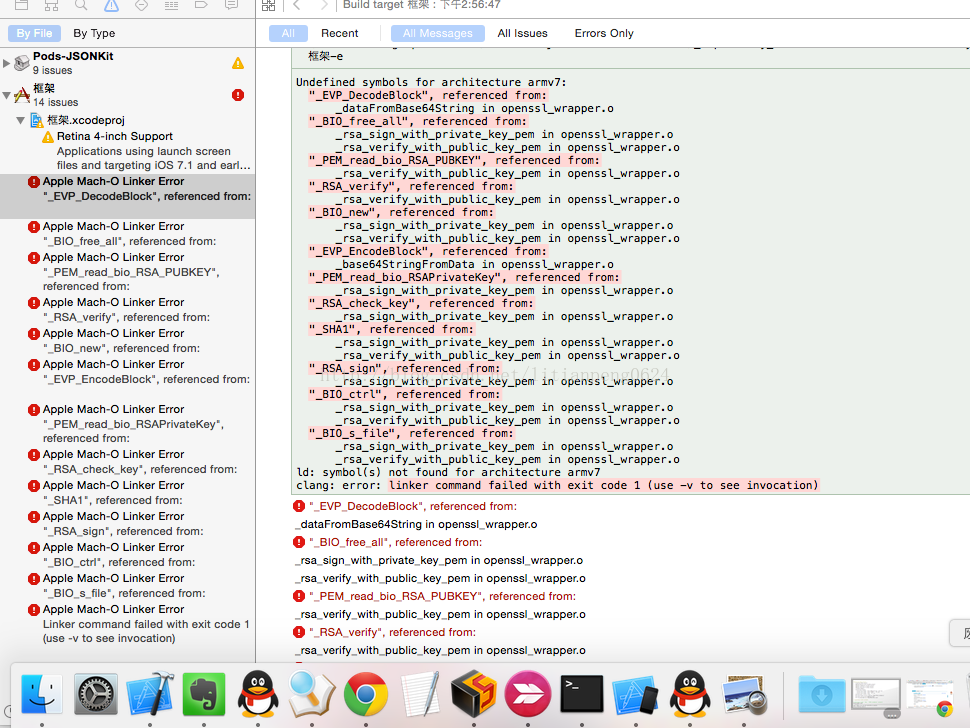The image size is (970, 728).
Task: Show All Issues in build log
Action: point(522,33)
